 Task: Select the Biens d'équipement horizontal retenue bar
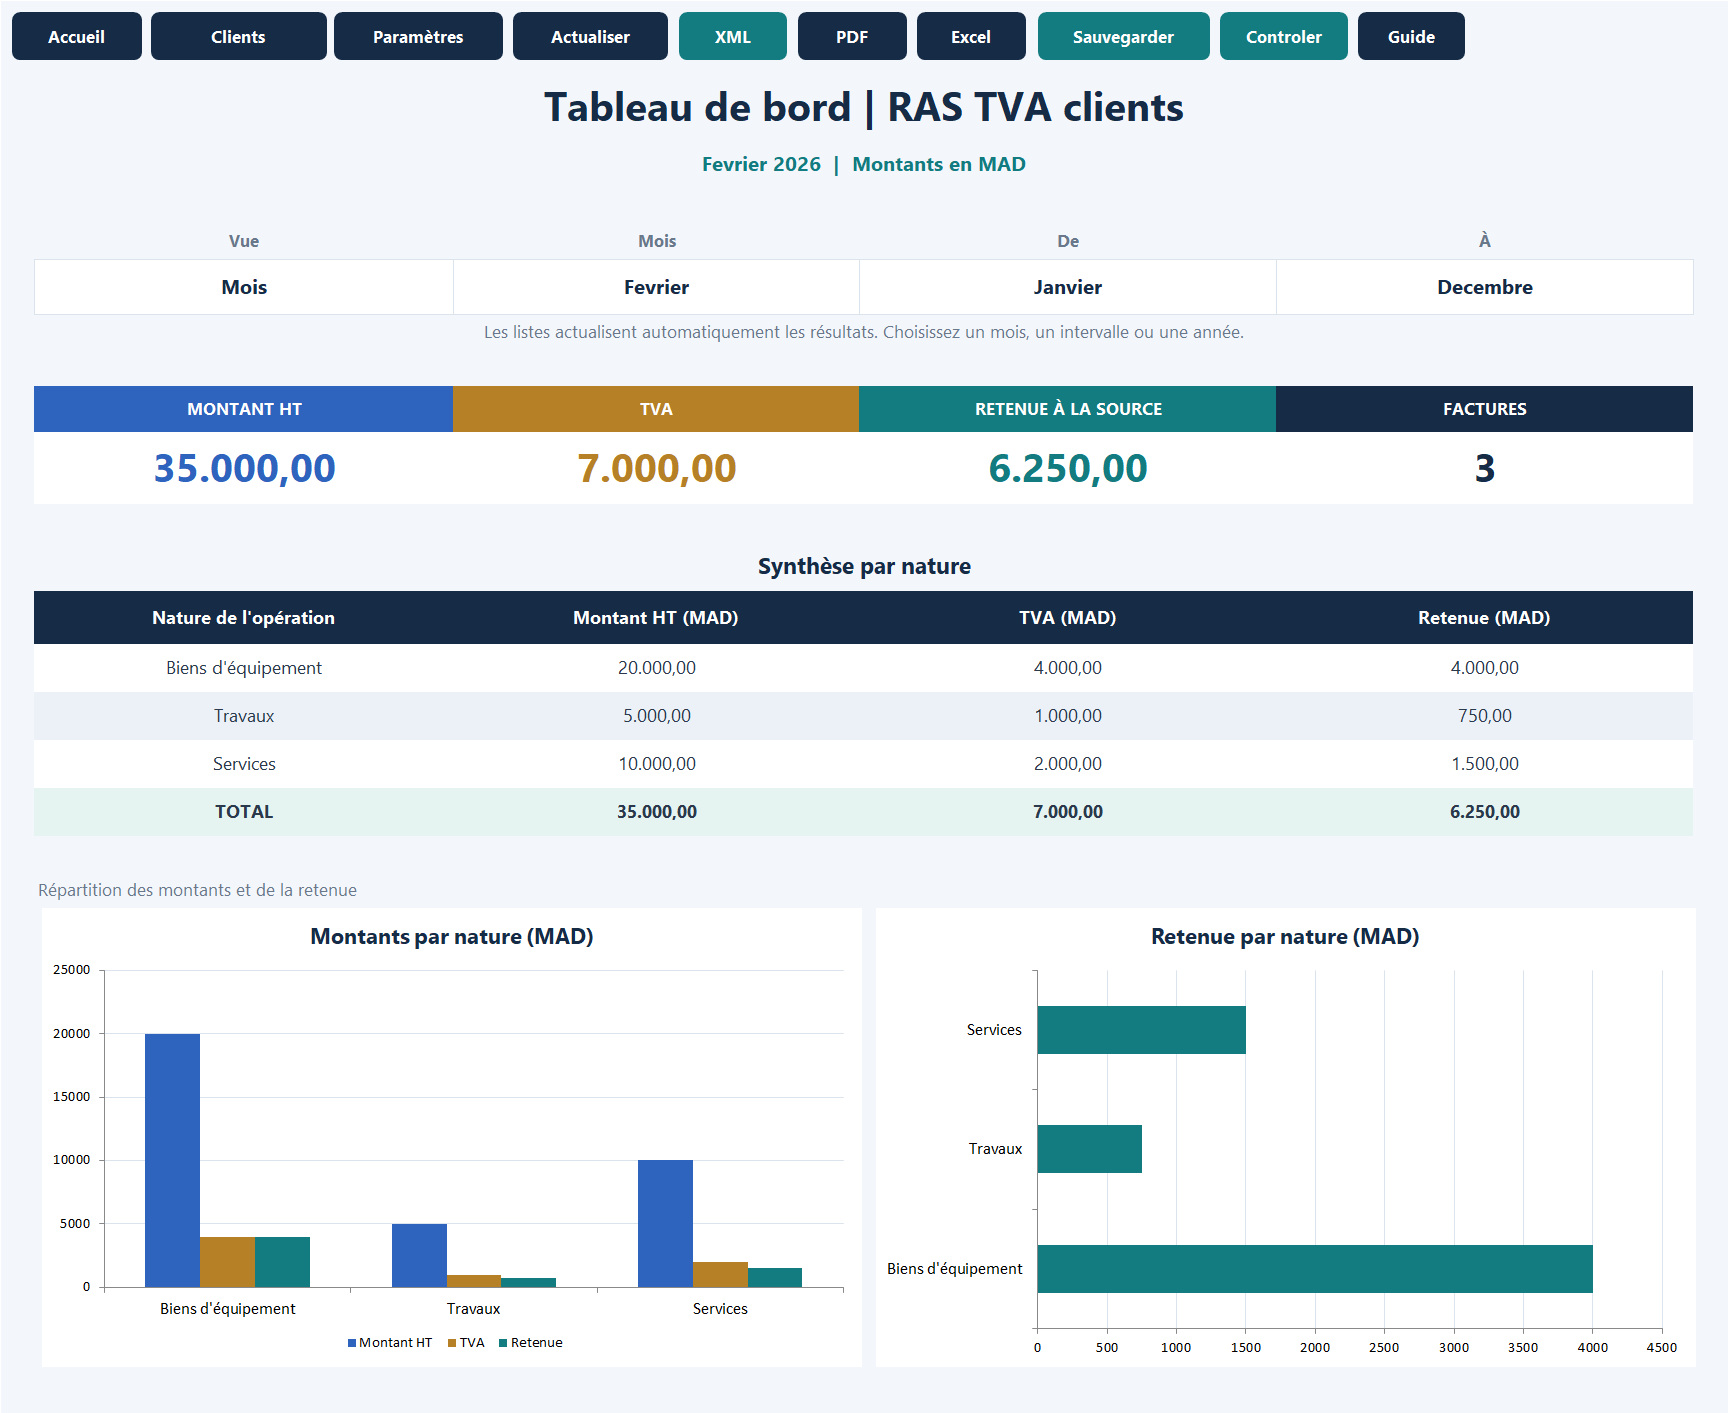pos(1315,1269)
